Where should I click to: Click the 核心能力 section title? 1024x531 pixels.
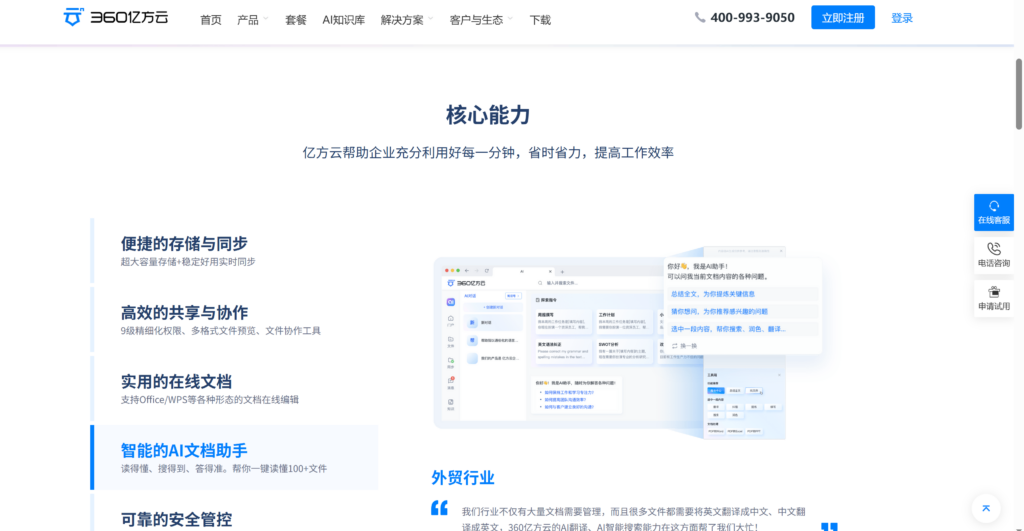click(x=488, y=115)
